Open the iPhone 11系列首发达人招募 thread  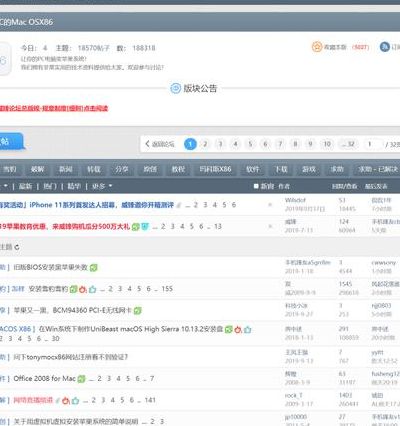click(x=87, y=205)
